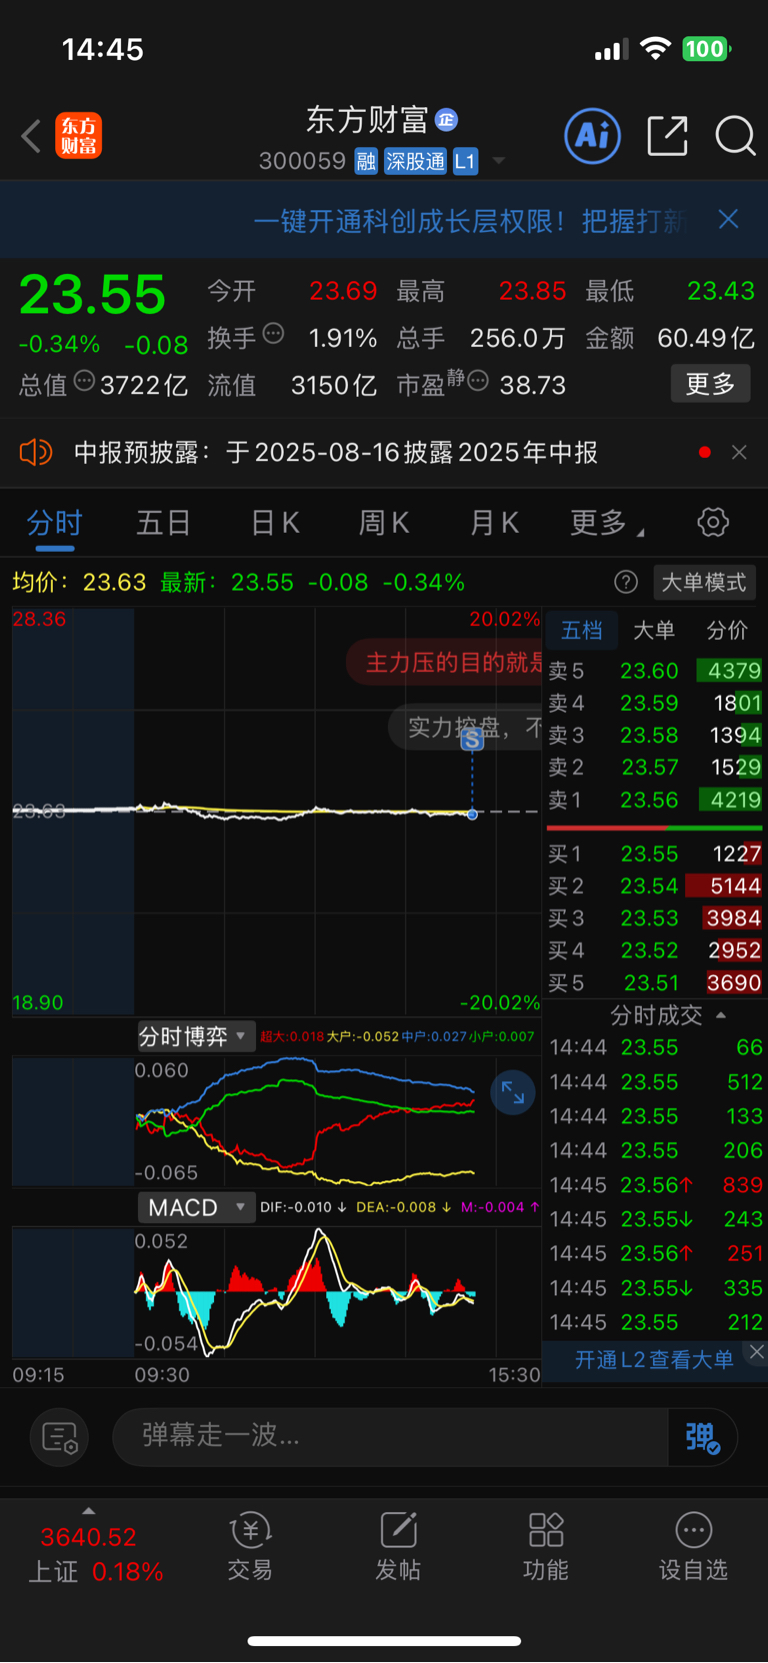Screen dimensions: 768x1663
Task: Close the 科创成长层 banner
Action: pyautogui.click(x=728, y=219)
